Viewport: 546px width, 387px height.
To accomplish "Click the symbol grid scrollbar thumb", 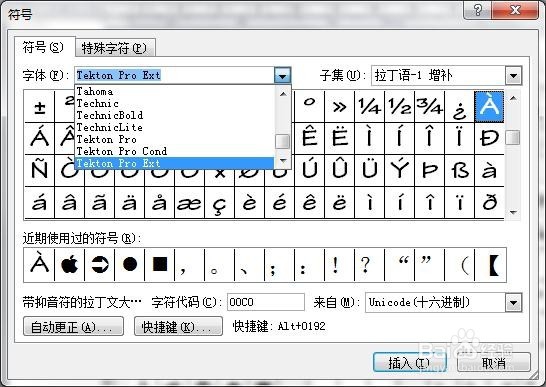I will point(513,137).
